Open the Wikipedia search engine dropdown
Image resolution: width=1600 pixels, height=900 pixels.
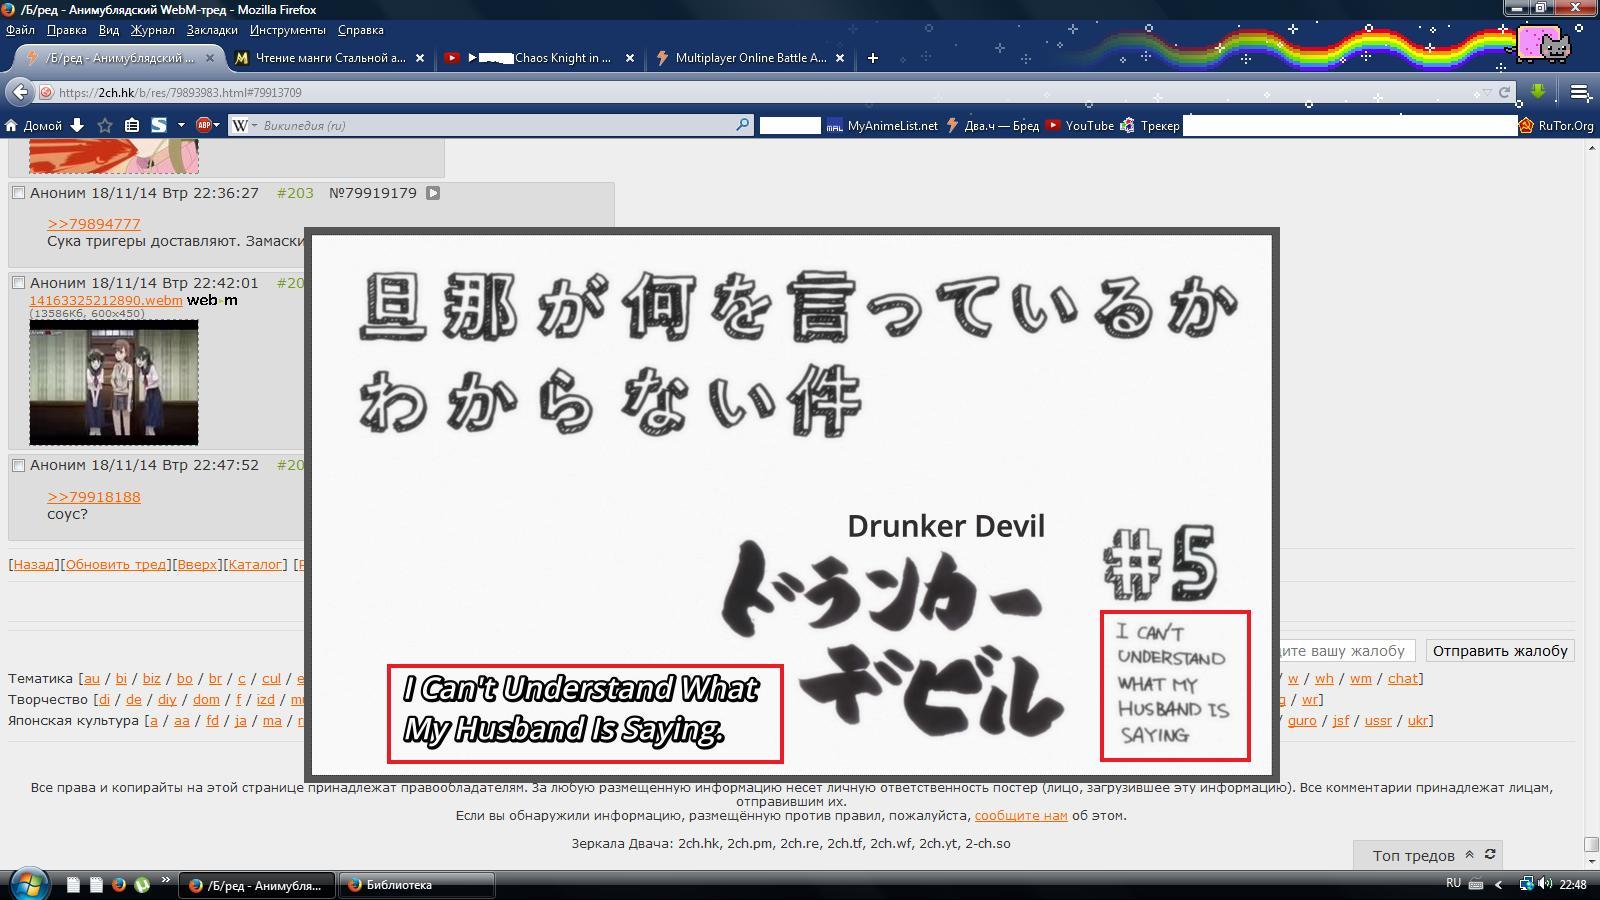[x=254, y=125]
